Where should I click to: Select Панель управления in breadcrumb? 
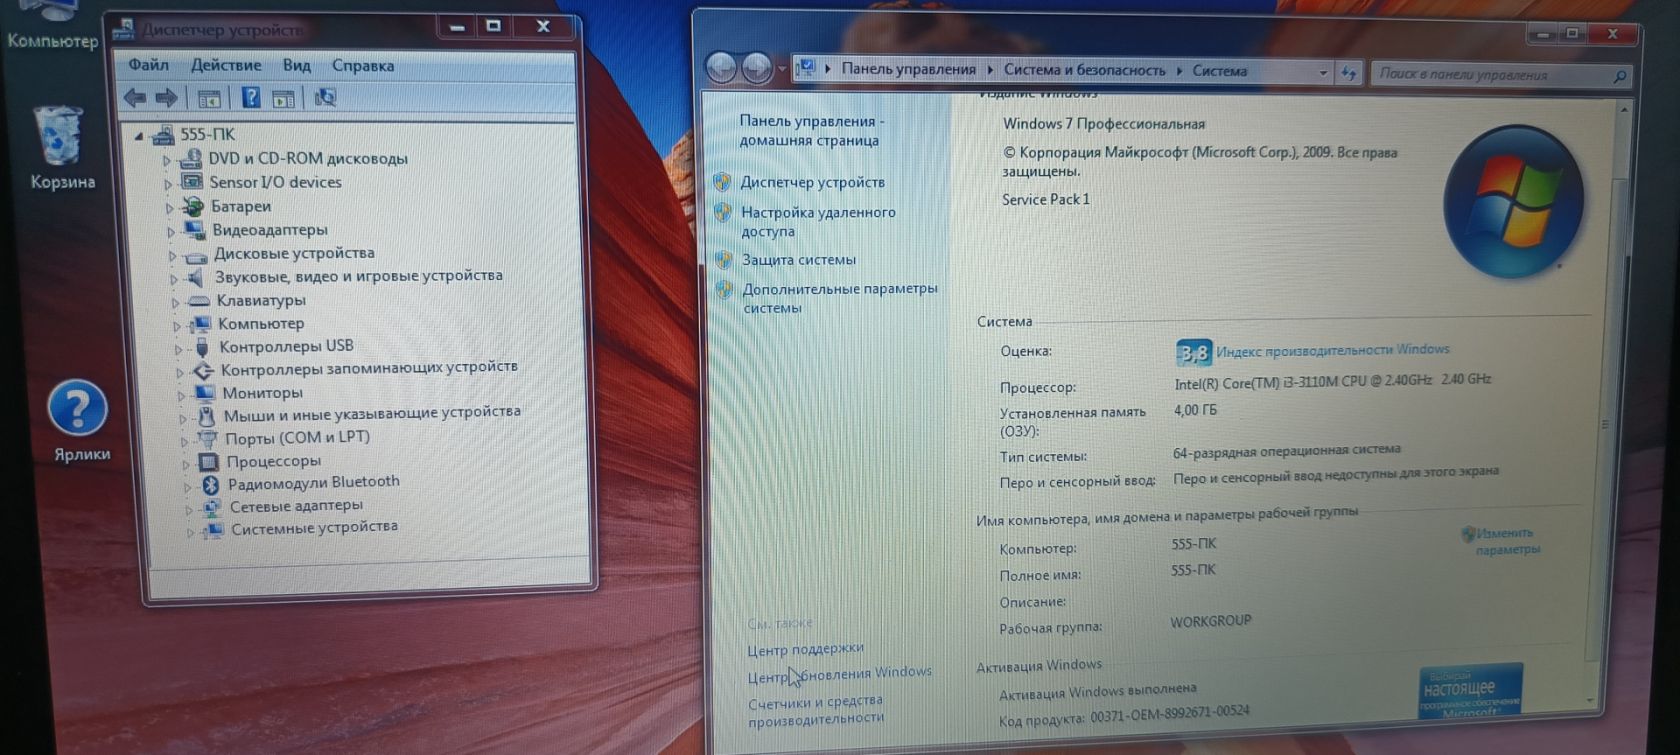tap(908, 69)
